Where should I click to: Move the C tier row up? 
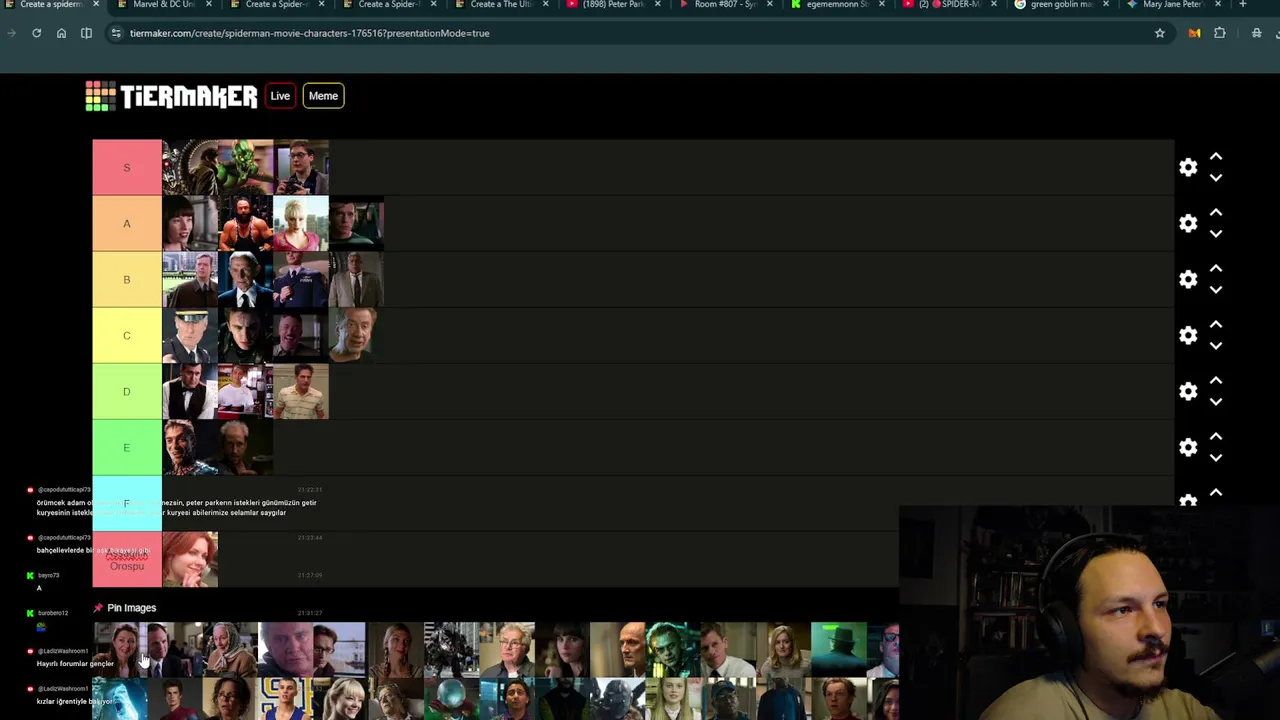1216,325
